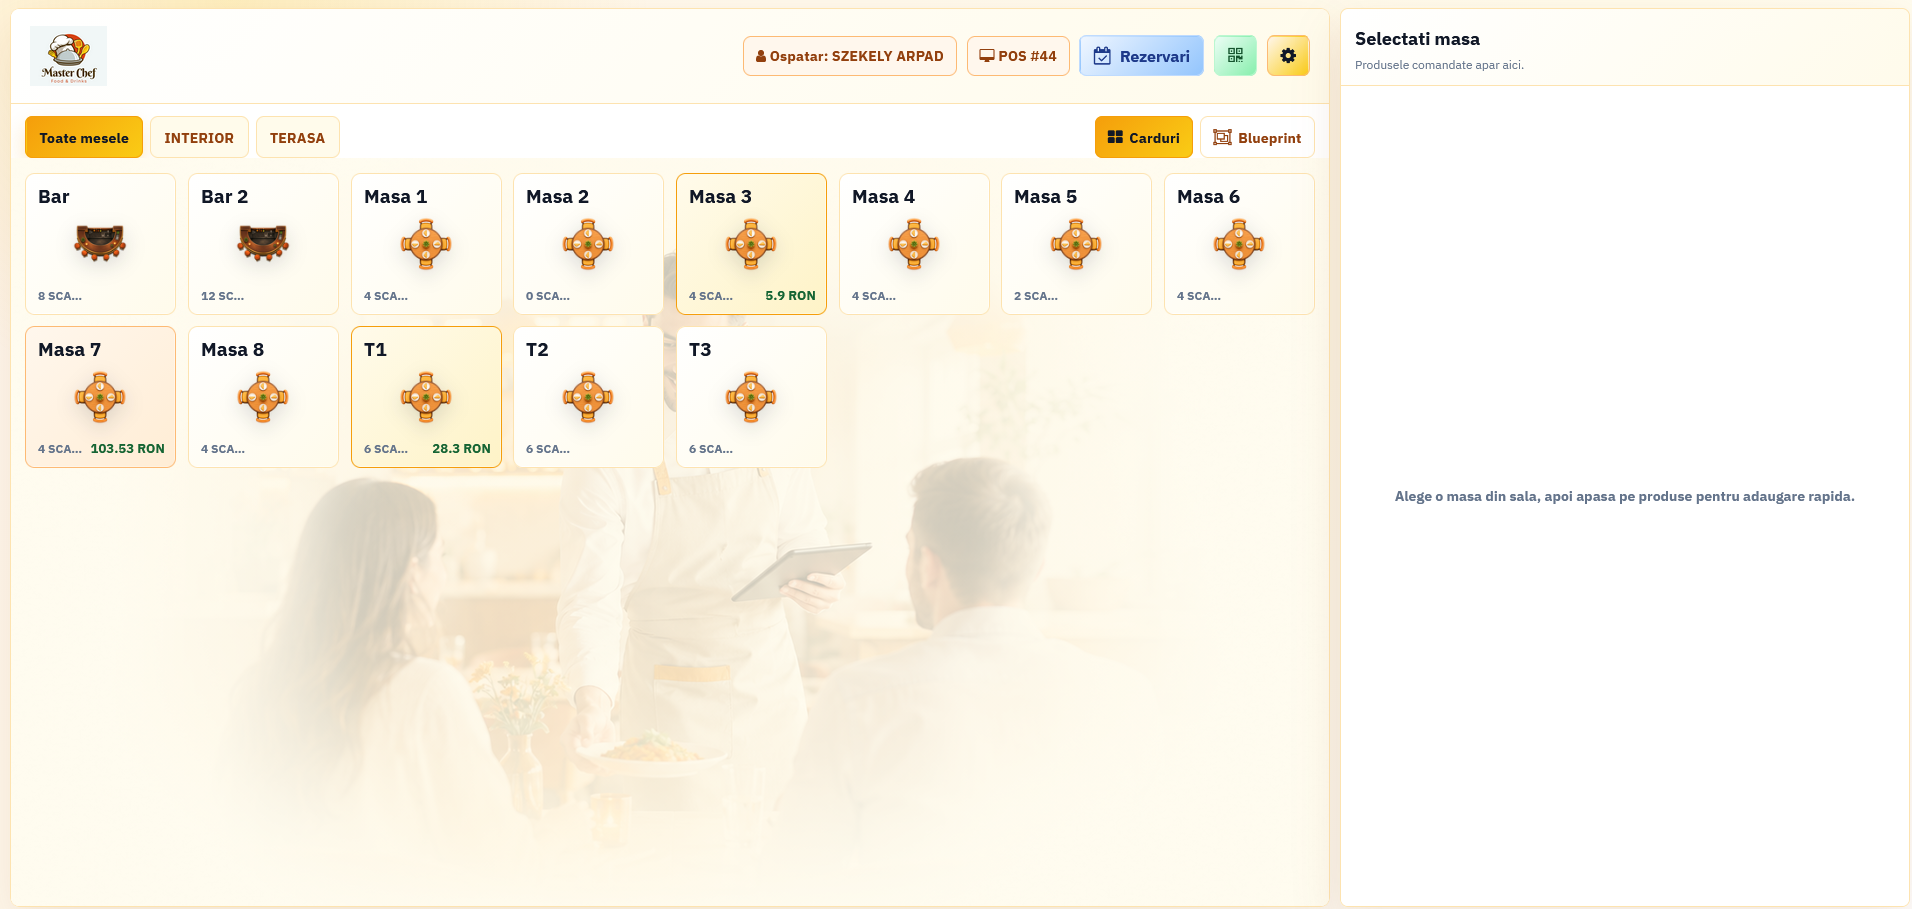
Task: Filter tables by TERASA
Action: coord(297,138)
